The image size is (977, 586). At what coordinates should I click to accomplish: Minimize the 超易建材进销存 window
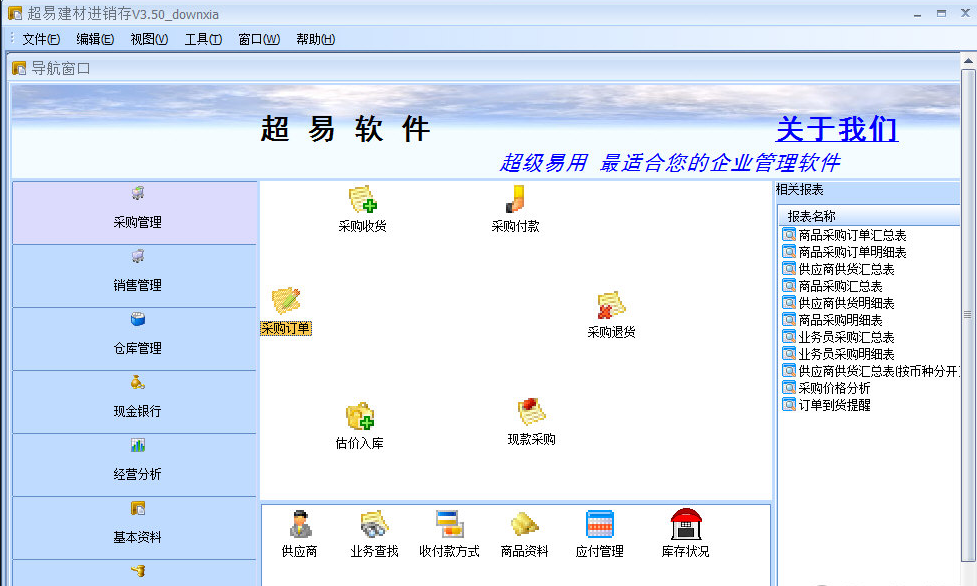tap(917, 14)
